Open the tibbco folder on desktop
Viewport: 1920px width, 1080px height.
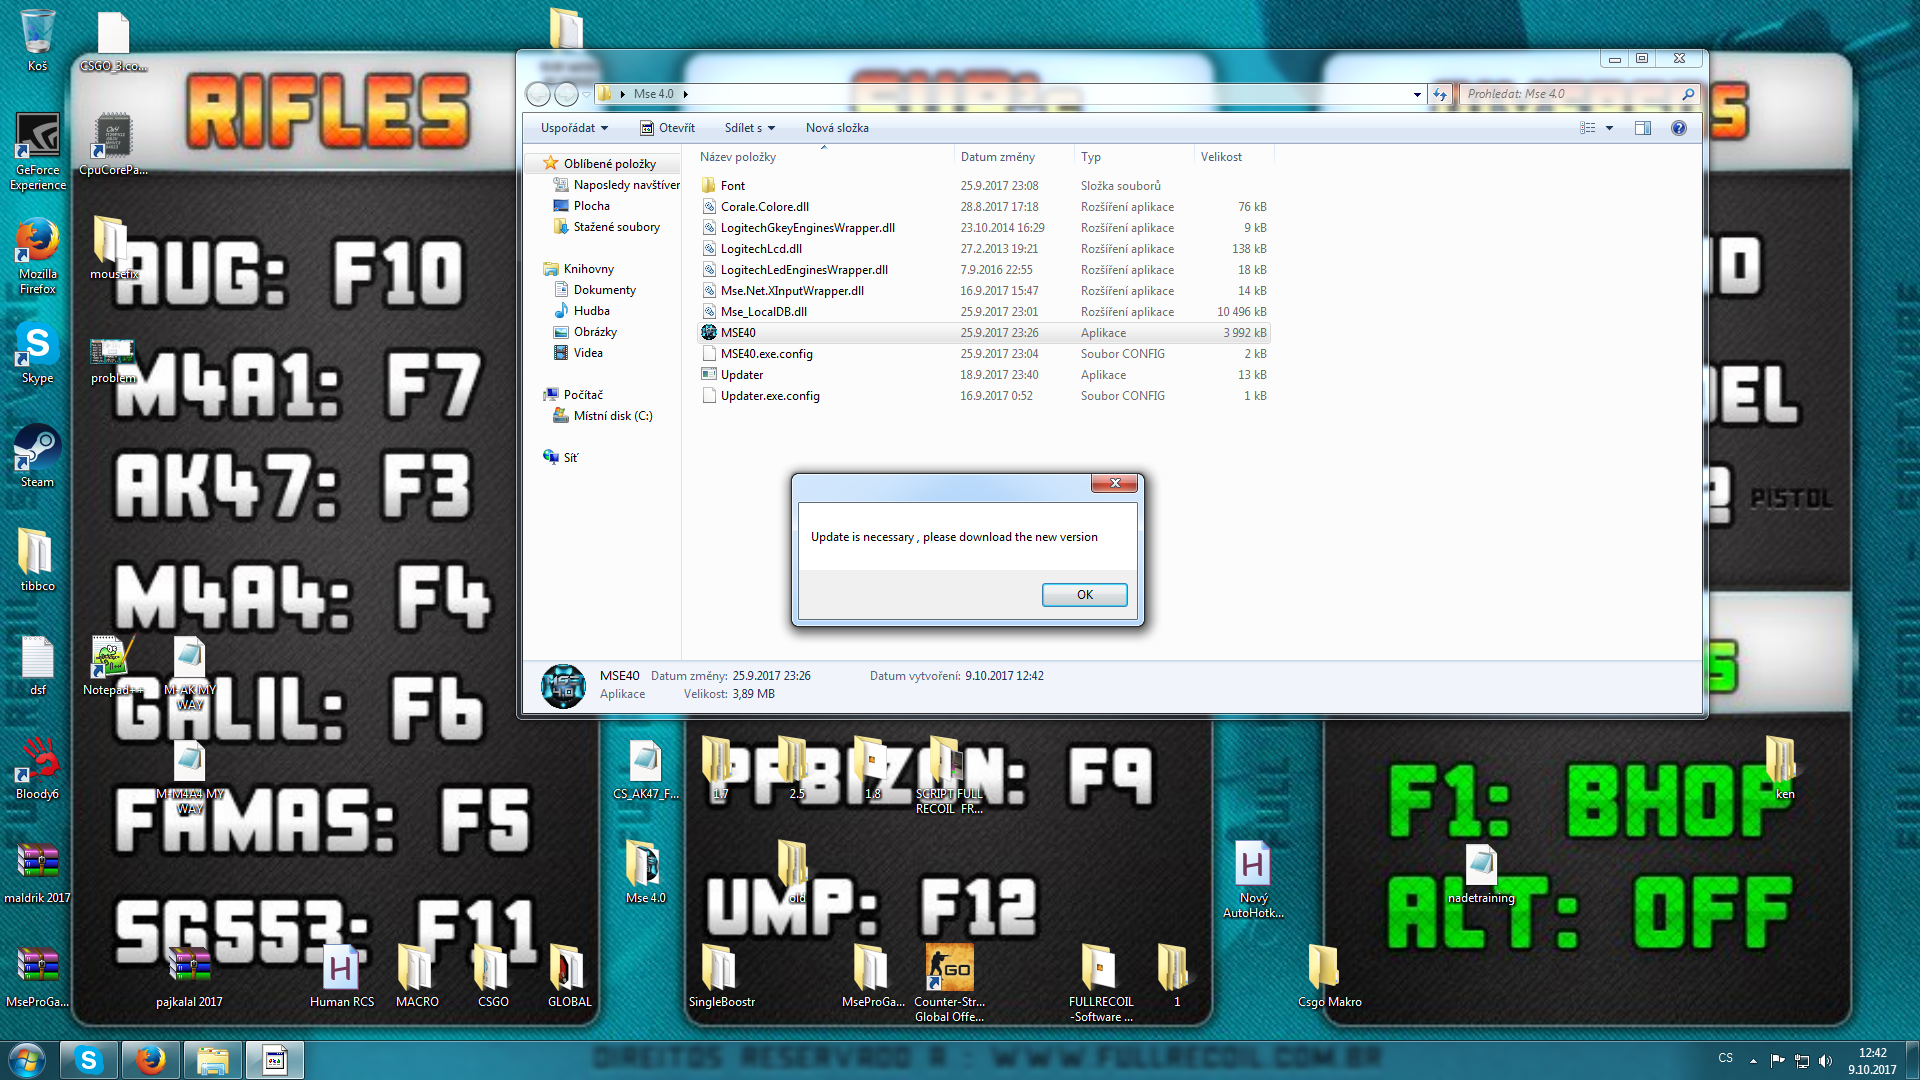point(37,560)
